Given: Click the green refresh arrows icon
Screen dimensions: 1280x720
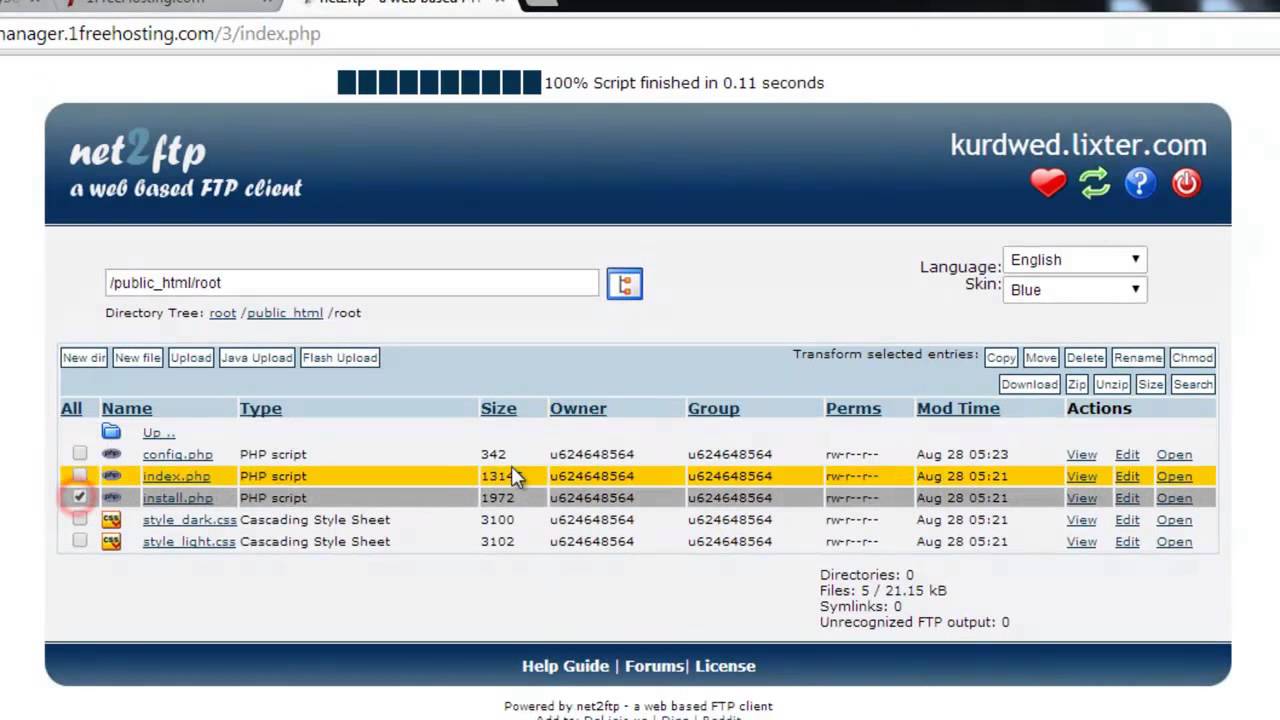Looking at the screenshot, I should click(x=1094, y=183).
